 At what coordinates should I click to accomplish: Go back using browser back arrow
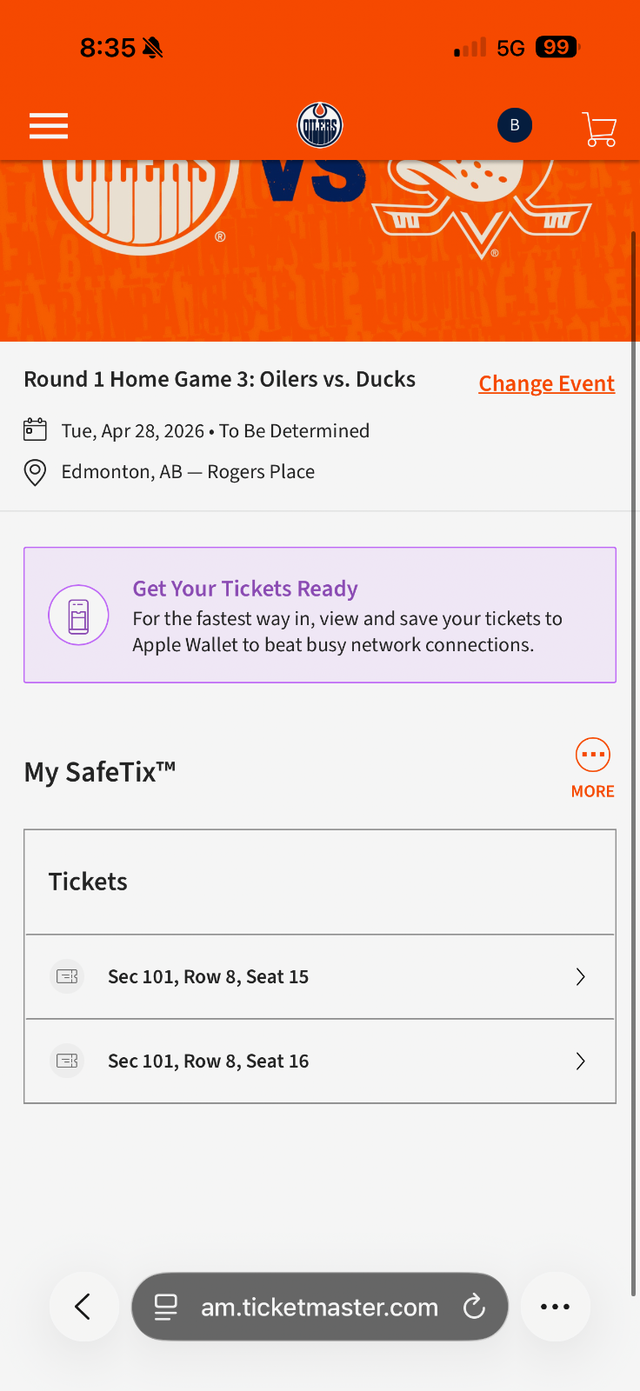click(x=83, y=1306)
